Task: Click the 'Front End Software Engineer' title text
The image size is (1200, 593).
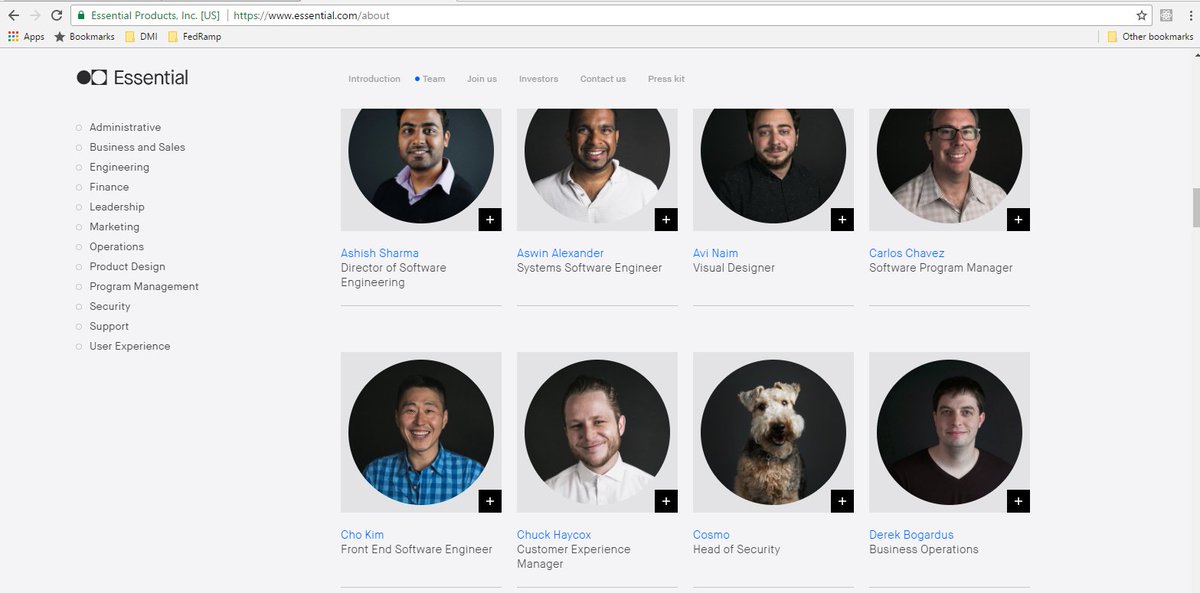Action: click(x=417, y=550)
